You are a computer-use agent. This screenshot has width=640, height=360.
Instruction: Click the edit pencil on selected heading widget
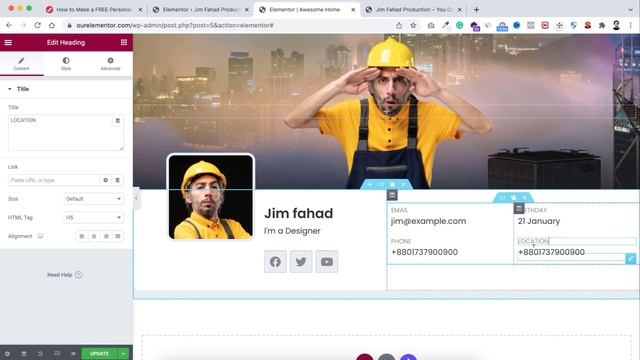[631, 258]
